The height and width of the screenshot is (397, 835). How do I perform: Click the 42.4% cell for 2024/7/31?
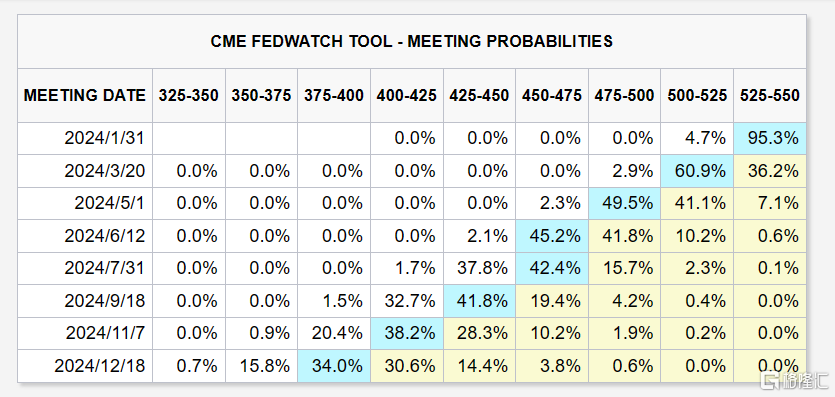tap(552, 269)
